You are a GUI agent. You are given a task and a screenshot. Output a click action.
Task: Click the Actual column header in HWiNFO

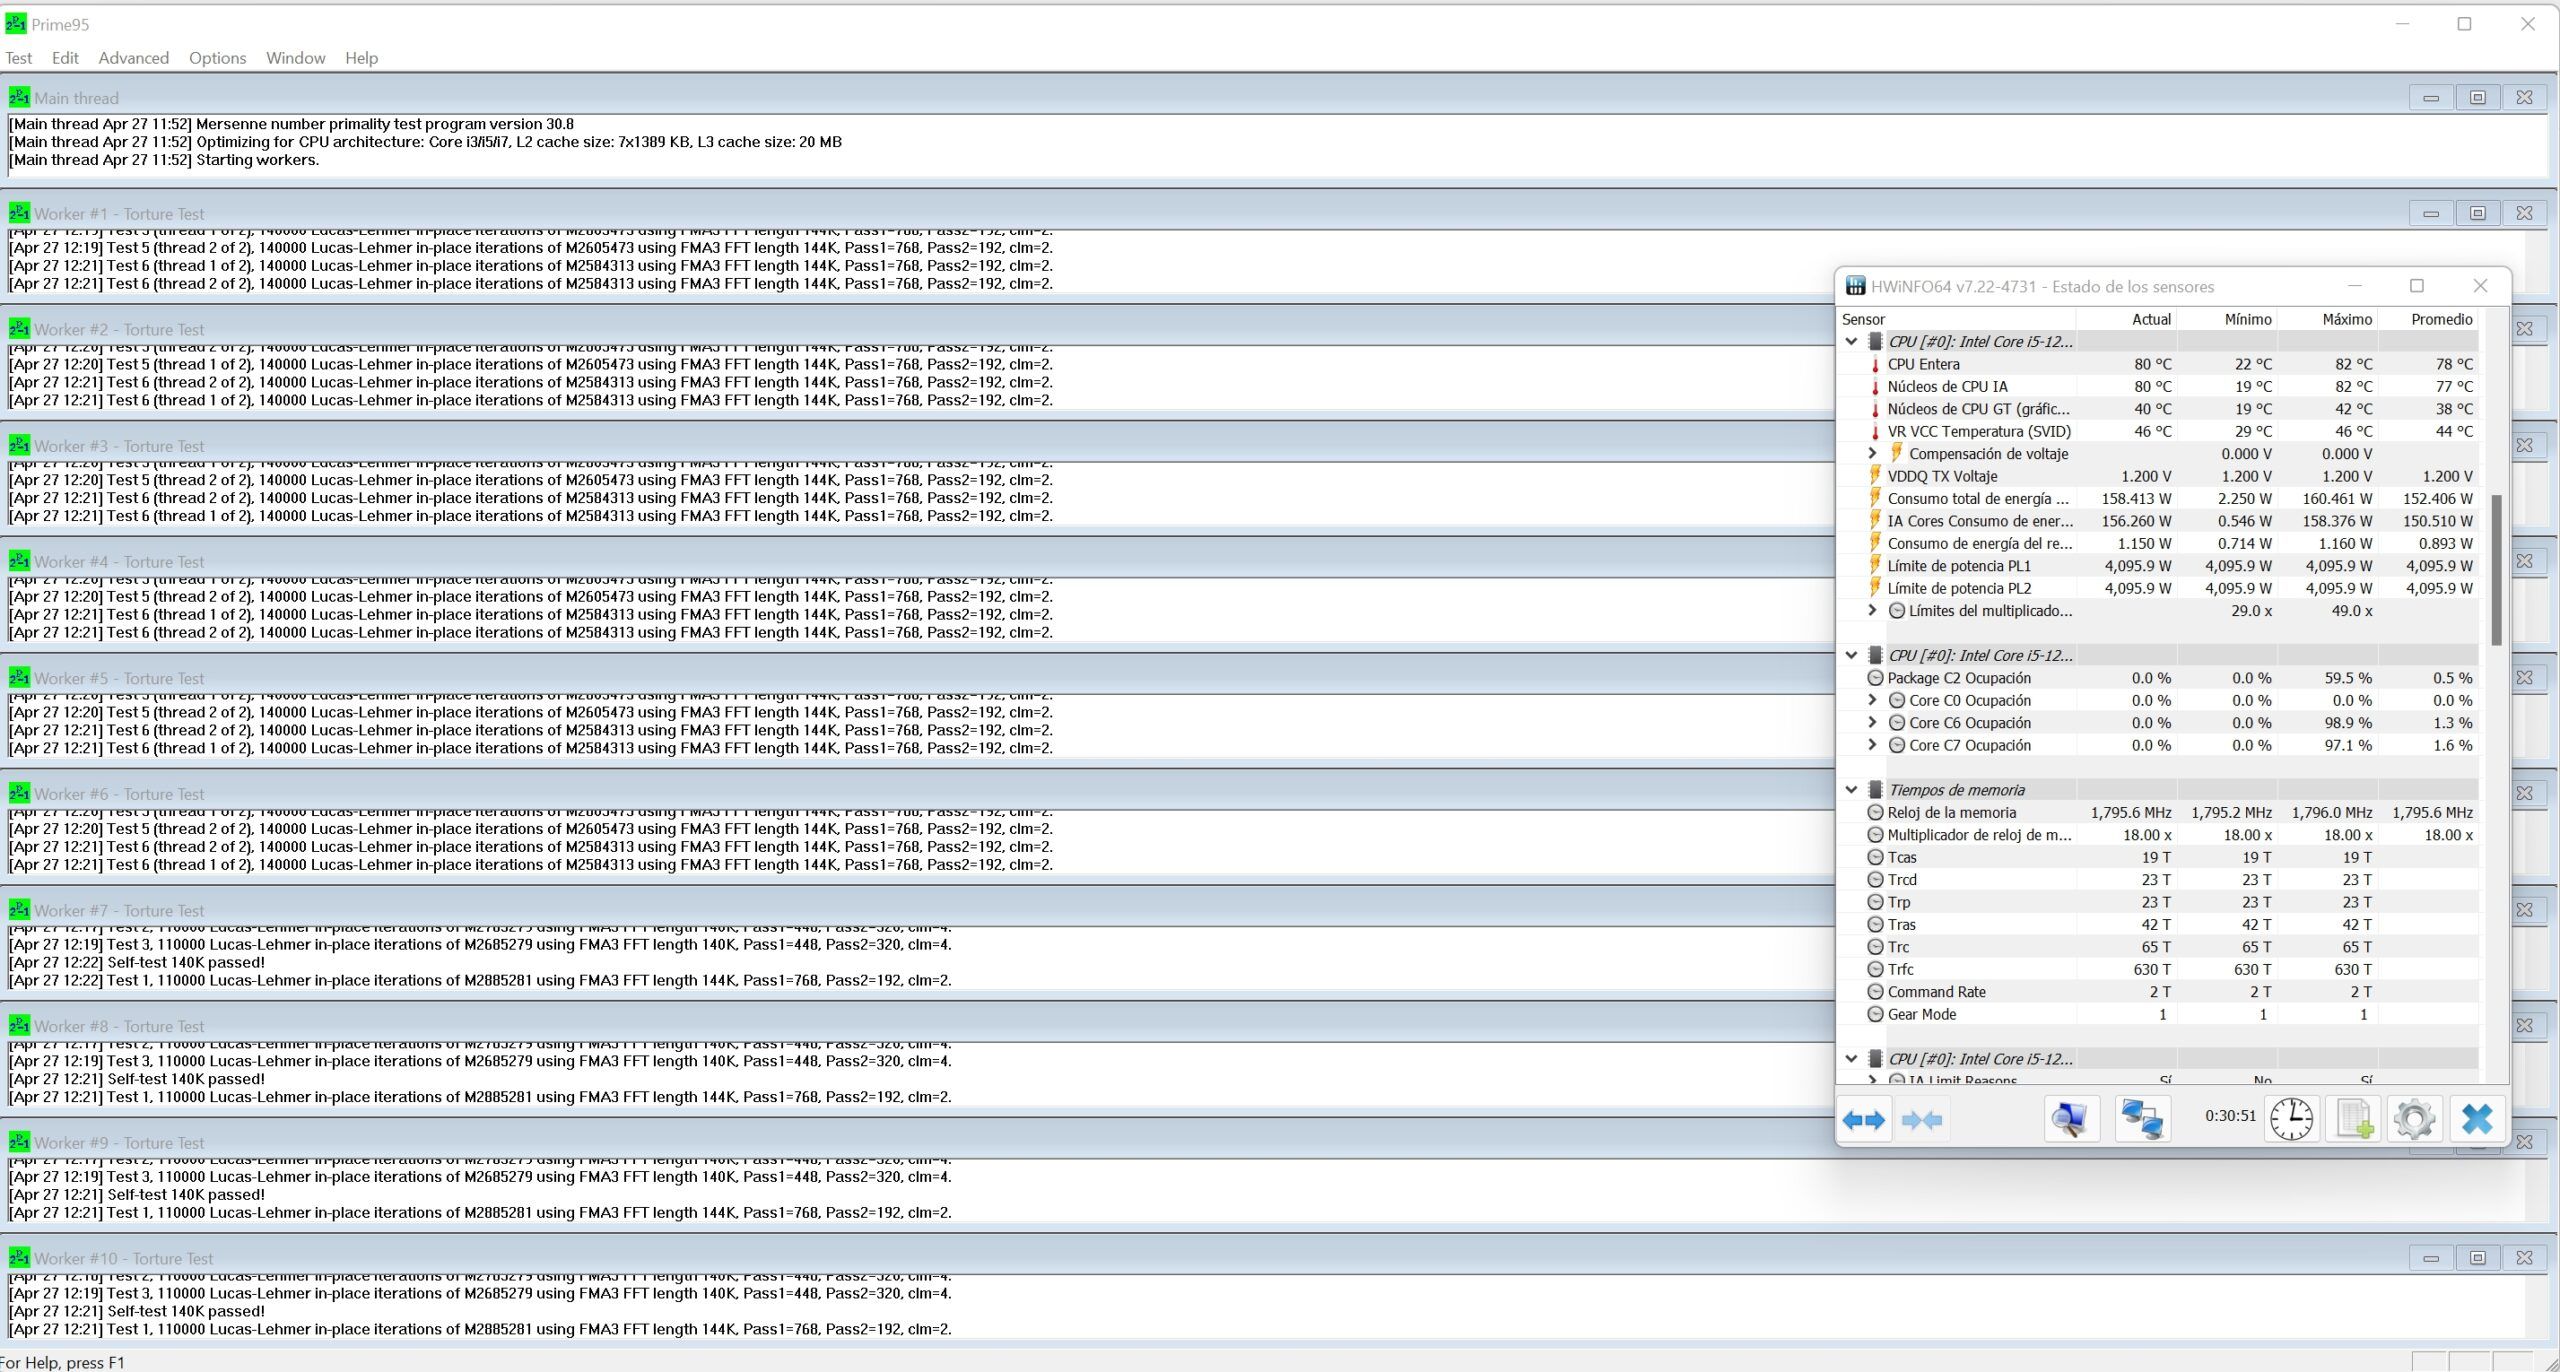[2126, 319]
